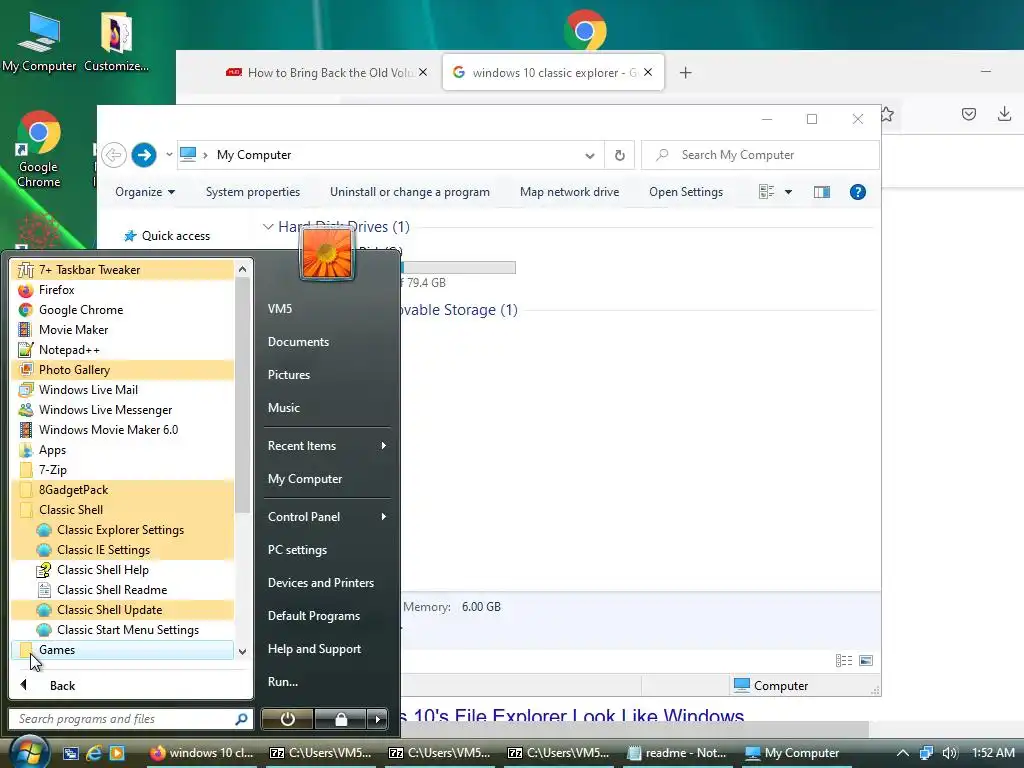
Task: Open Notepad++ from start menu
Action: tap(122, 349)
